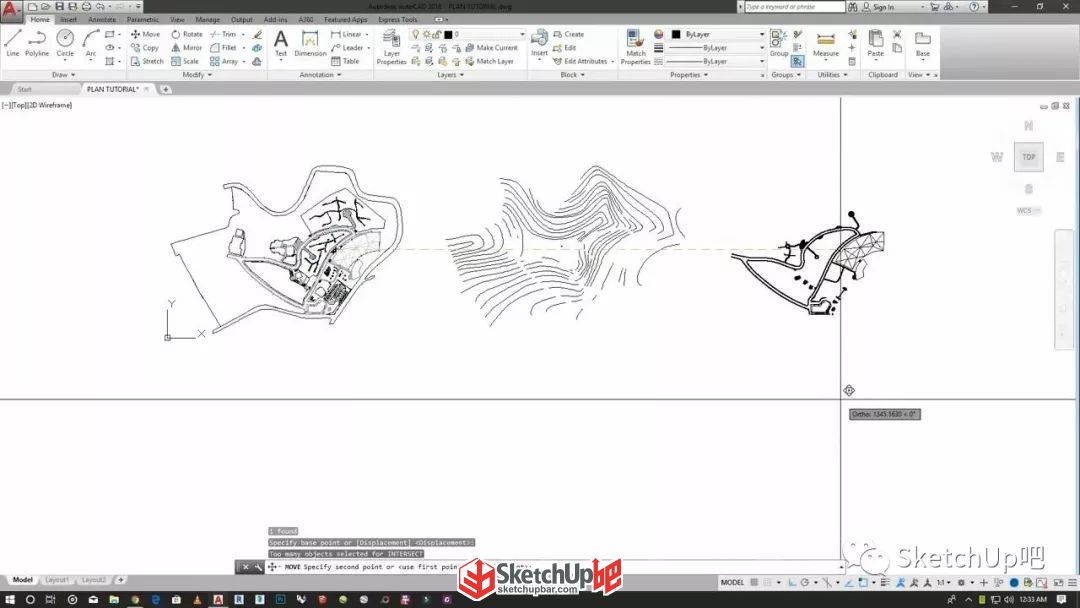Screen dimensions: 1080x608
Task: Open the Insert ribbon tab
Action: point(69,19)
